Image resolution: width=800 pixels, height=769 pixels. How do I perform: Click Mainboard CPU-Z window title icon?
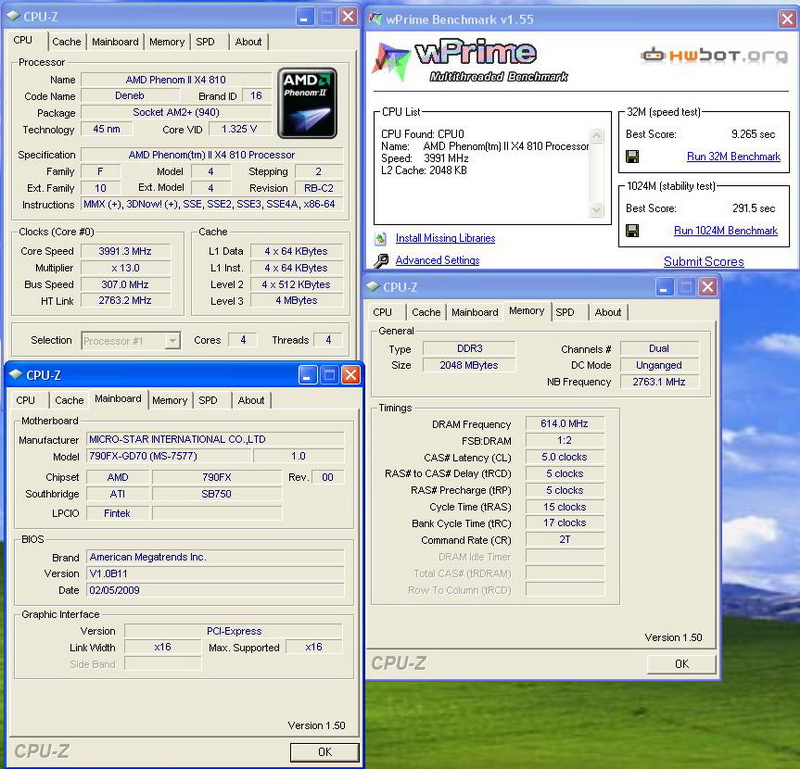pos(16,375)
